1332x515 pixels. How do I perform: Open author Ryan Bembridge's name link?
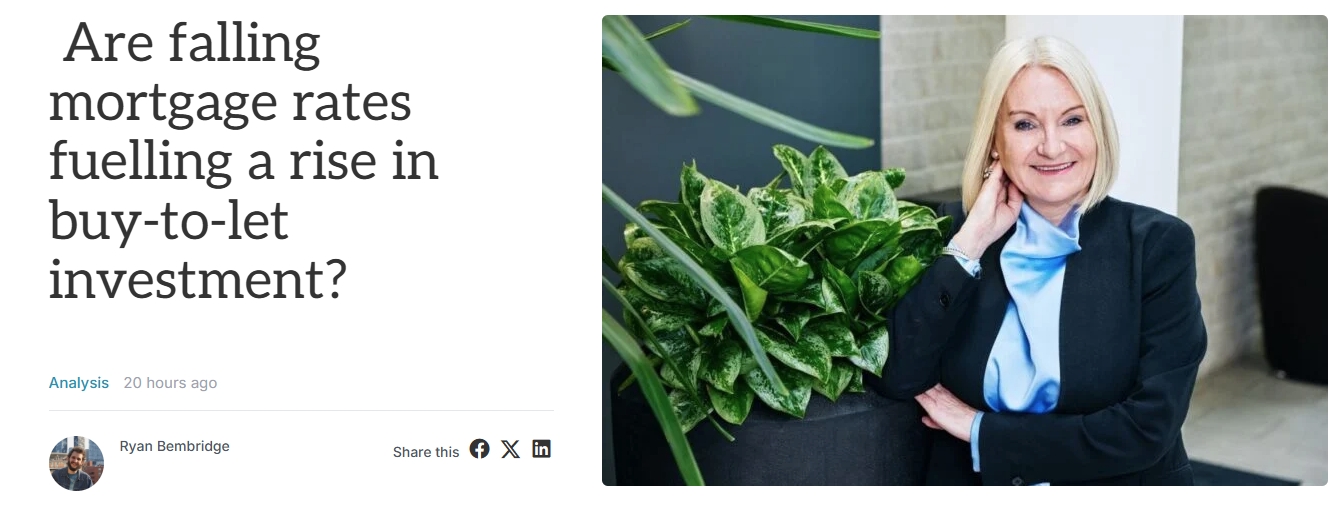tap(175, 446)
